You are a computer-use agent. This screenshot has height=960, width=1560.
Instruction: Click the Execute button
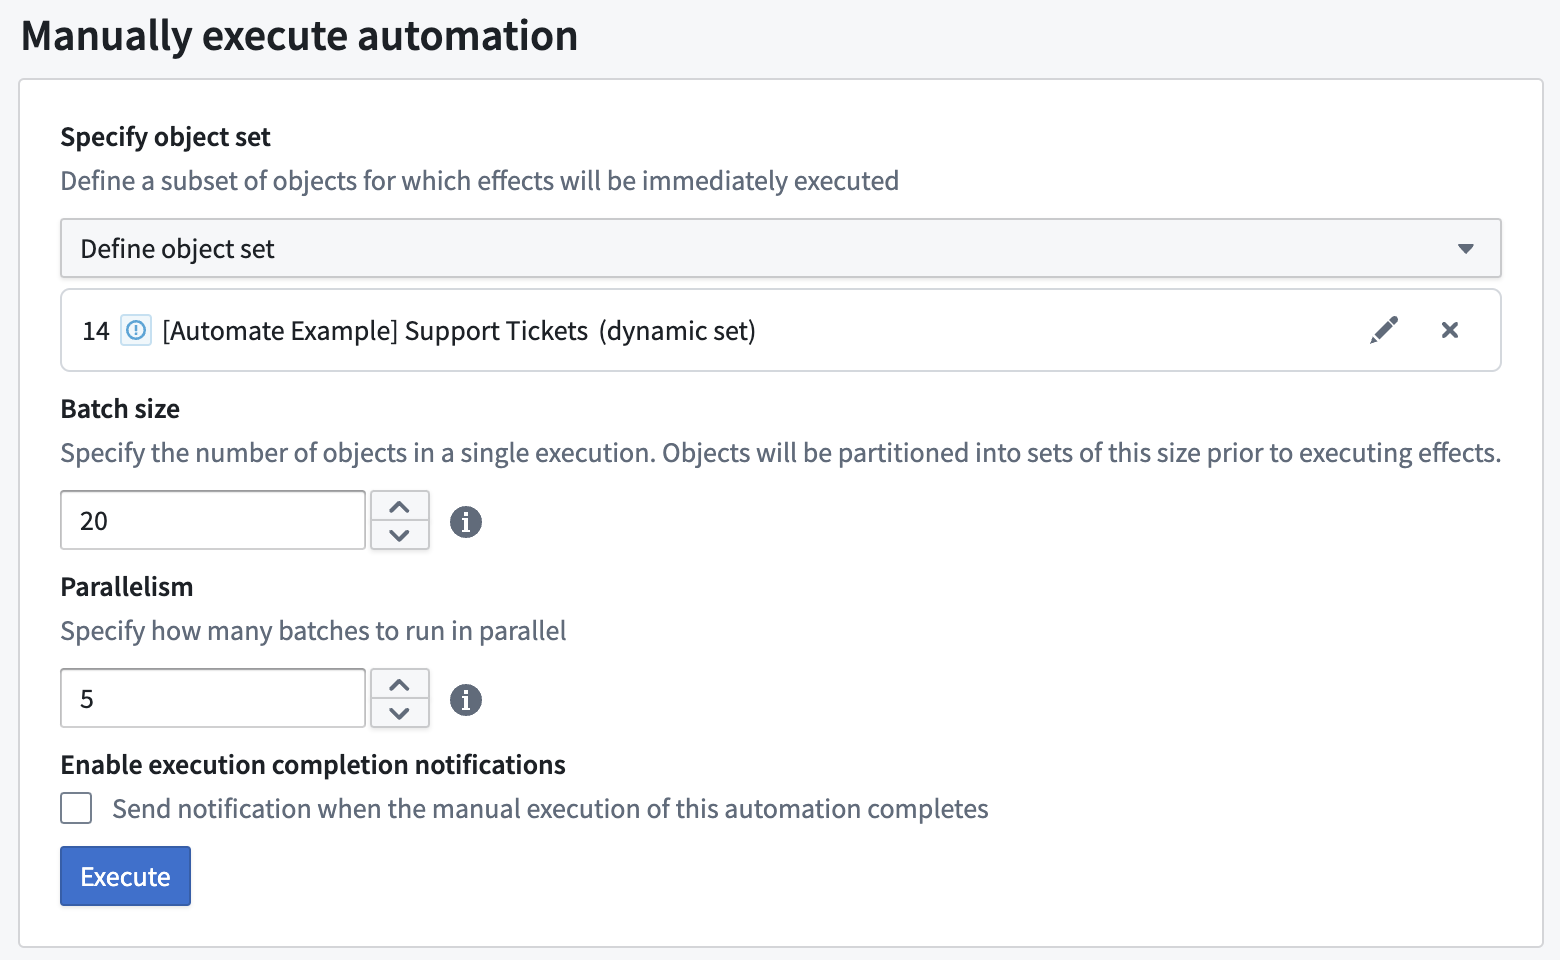coord(125,876)
